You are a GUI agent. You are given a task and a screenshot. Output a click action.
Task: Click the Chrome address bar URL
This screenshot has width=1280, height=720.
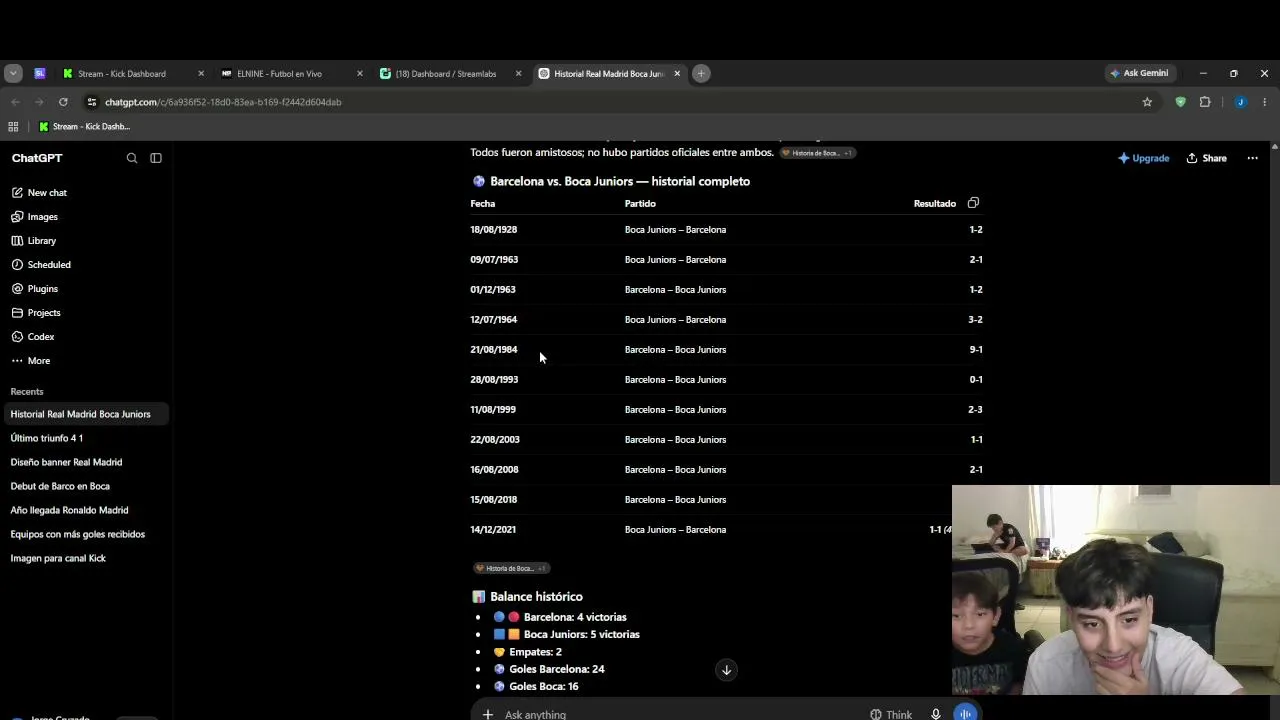point(223,102)
